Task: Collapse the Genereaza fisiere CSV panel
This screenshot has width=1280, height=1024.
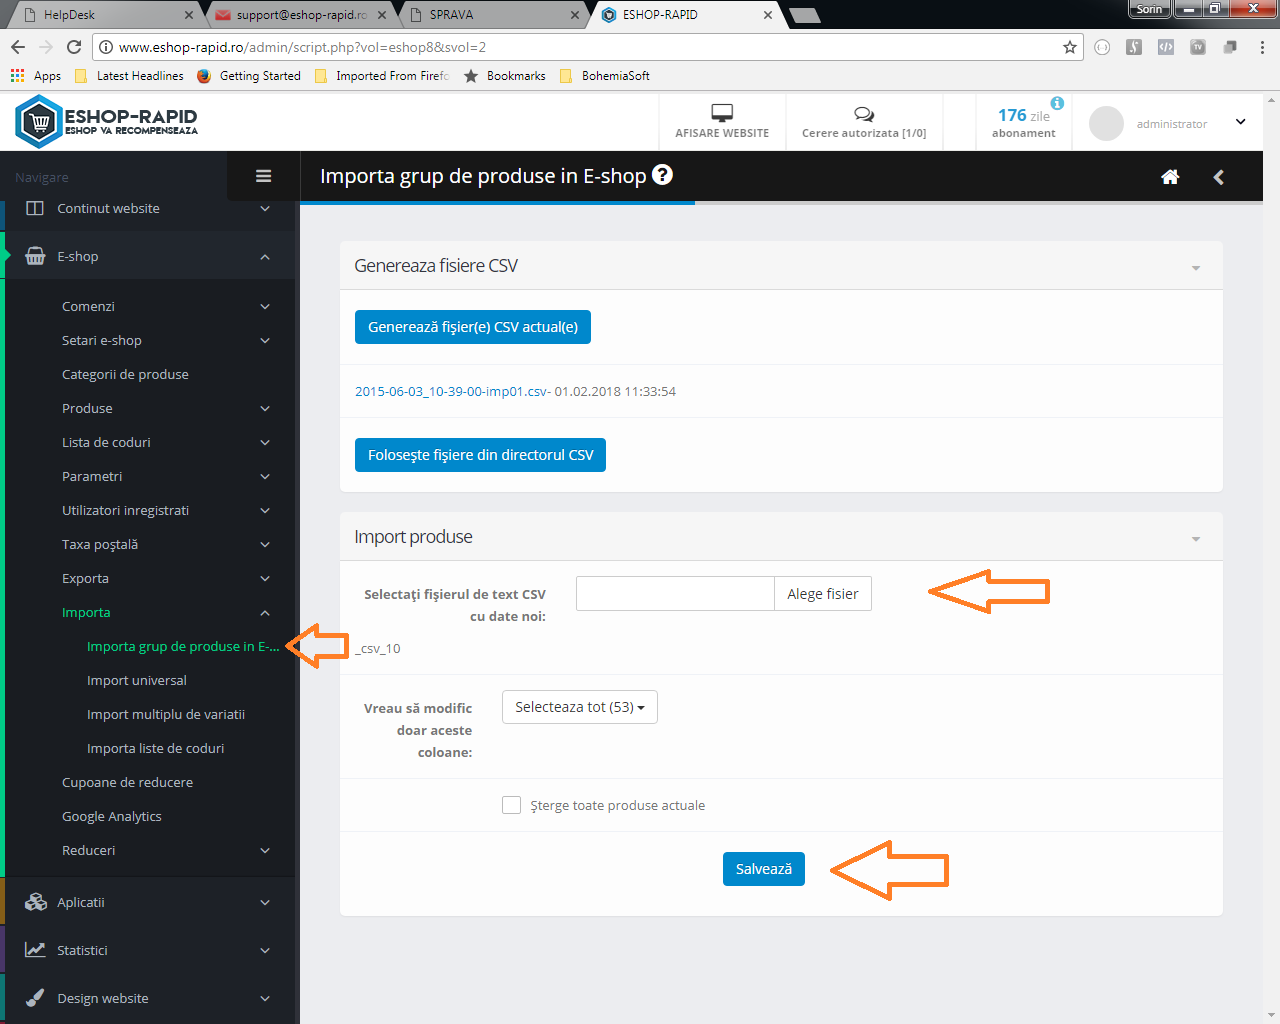Action: 1196,268
